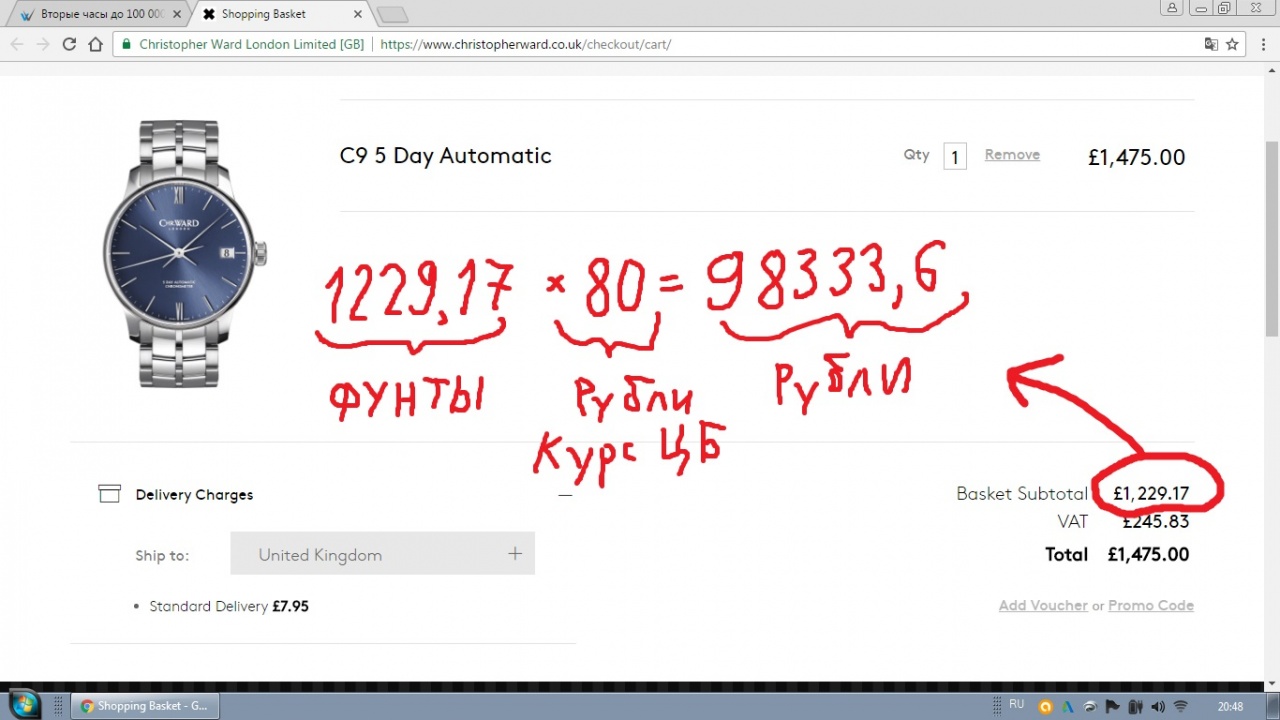The image size is (1280, 720).
Task: Click the browser Home icon
Action: (95, 44)
